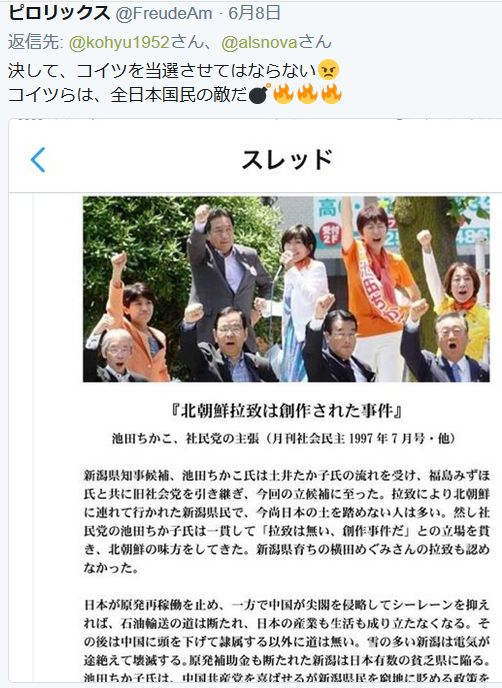Open the @FreudeAm handle
This screenshot has height=688, width=502.
[x=164, y=14]
